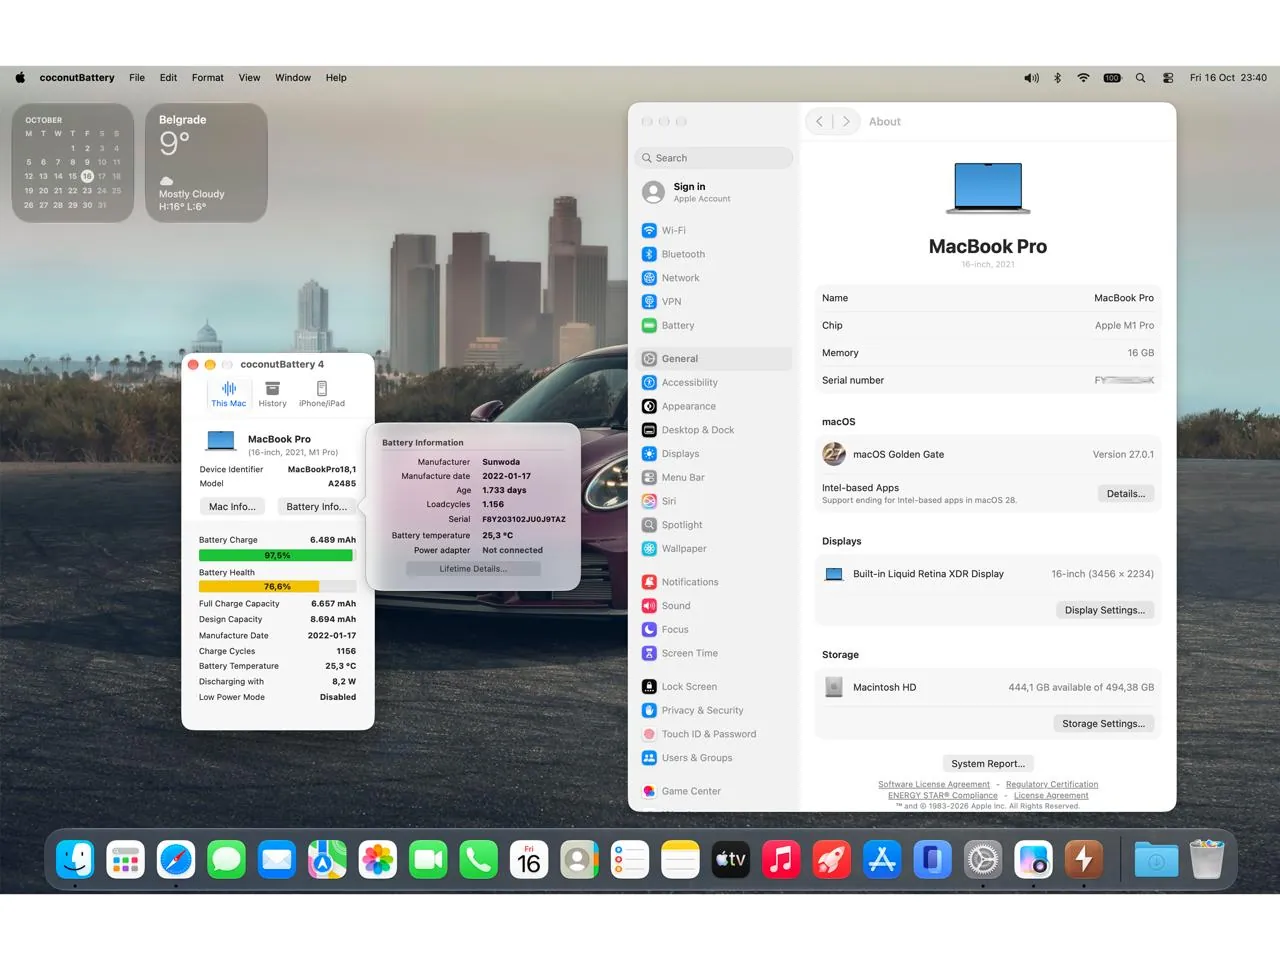
Task: Open Siri settings
Action: click(x=715, y=502)
